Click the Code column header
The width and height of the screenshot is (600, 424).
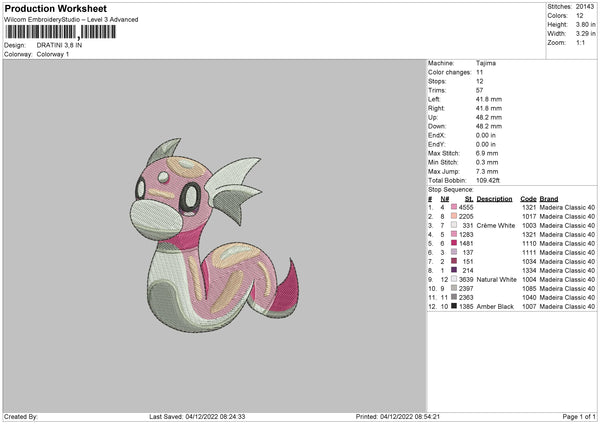(528, 199)
